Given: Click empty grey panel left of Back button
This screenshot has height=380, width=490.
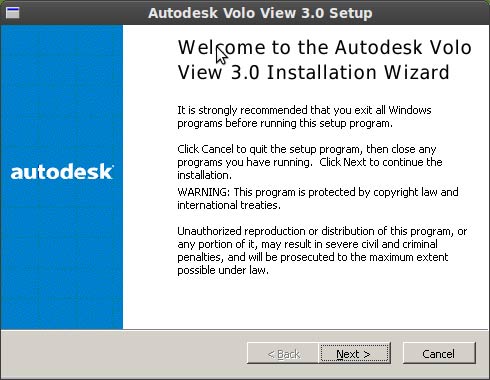Looking at the screenshot, I should point(123,353).
